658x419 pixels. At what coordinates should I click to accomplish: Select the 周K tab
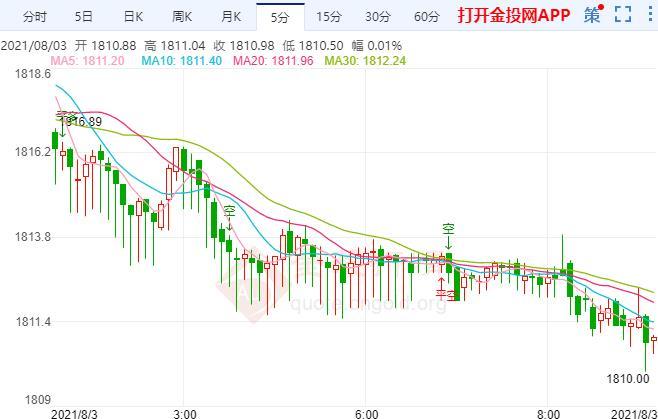pyautogui.click(x=182, y=17)
